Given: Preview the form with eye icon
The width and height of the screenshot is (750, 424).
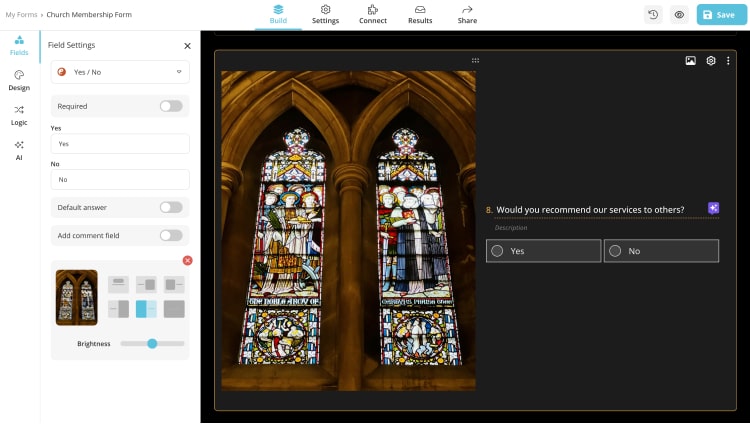Looking at the screenshot, I should click(679, 15).
